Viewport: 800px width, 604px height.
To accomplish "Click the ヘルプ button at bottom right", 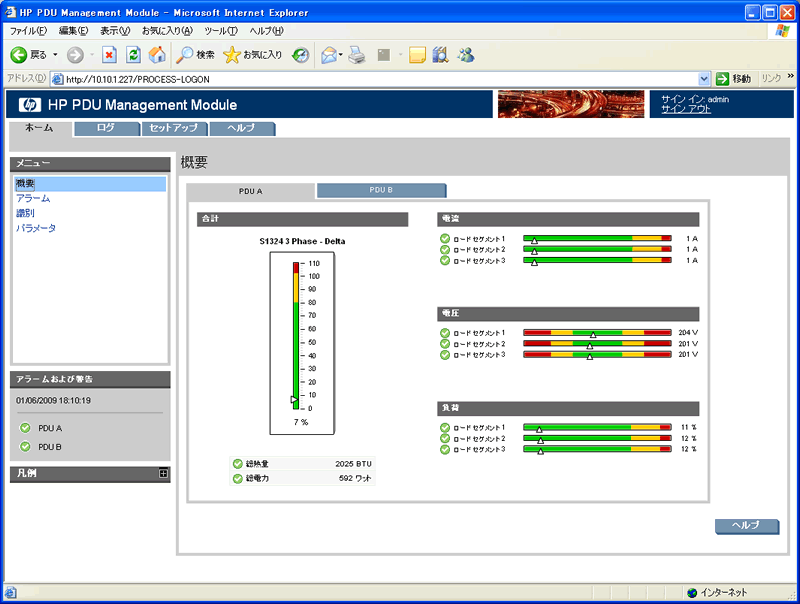I will [x=746, y=525].
